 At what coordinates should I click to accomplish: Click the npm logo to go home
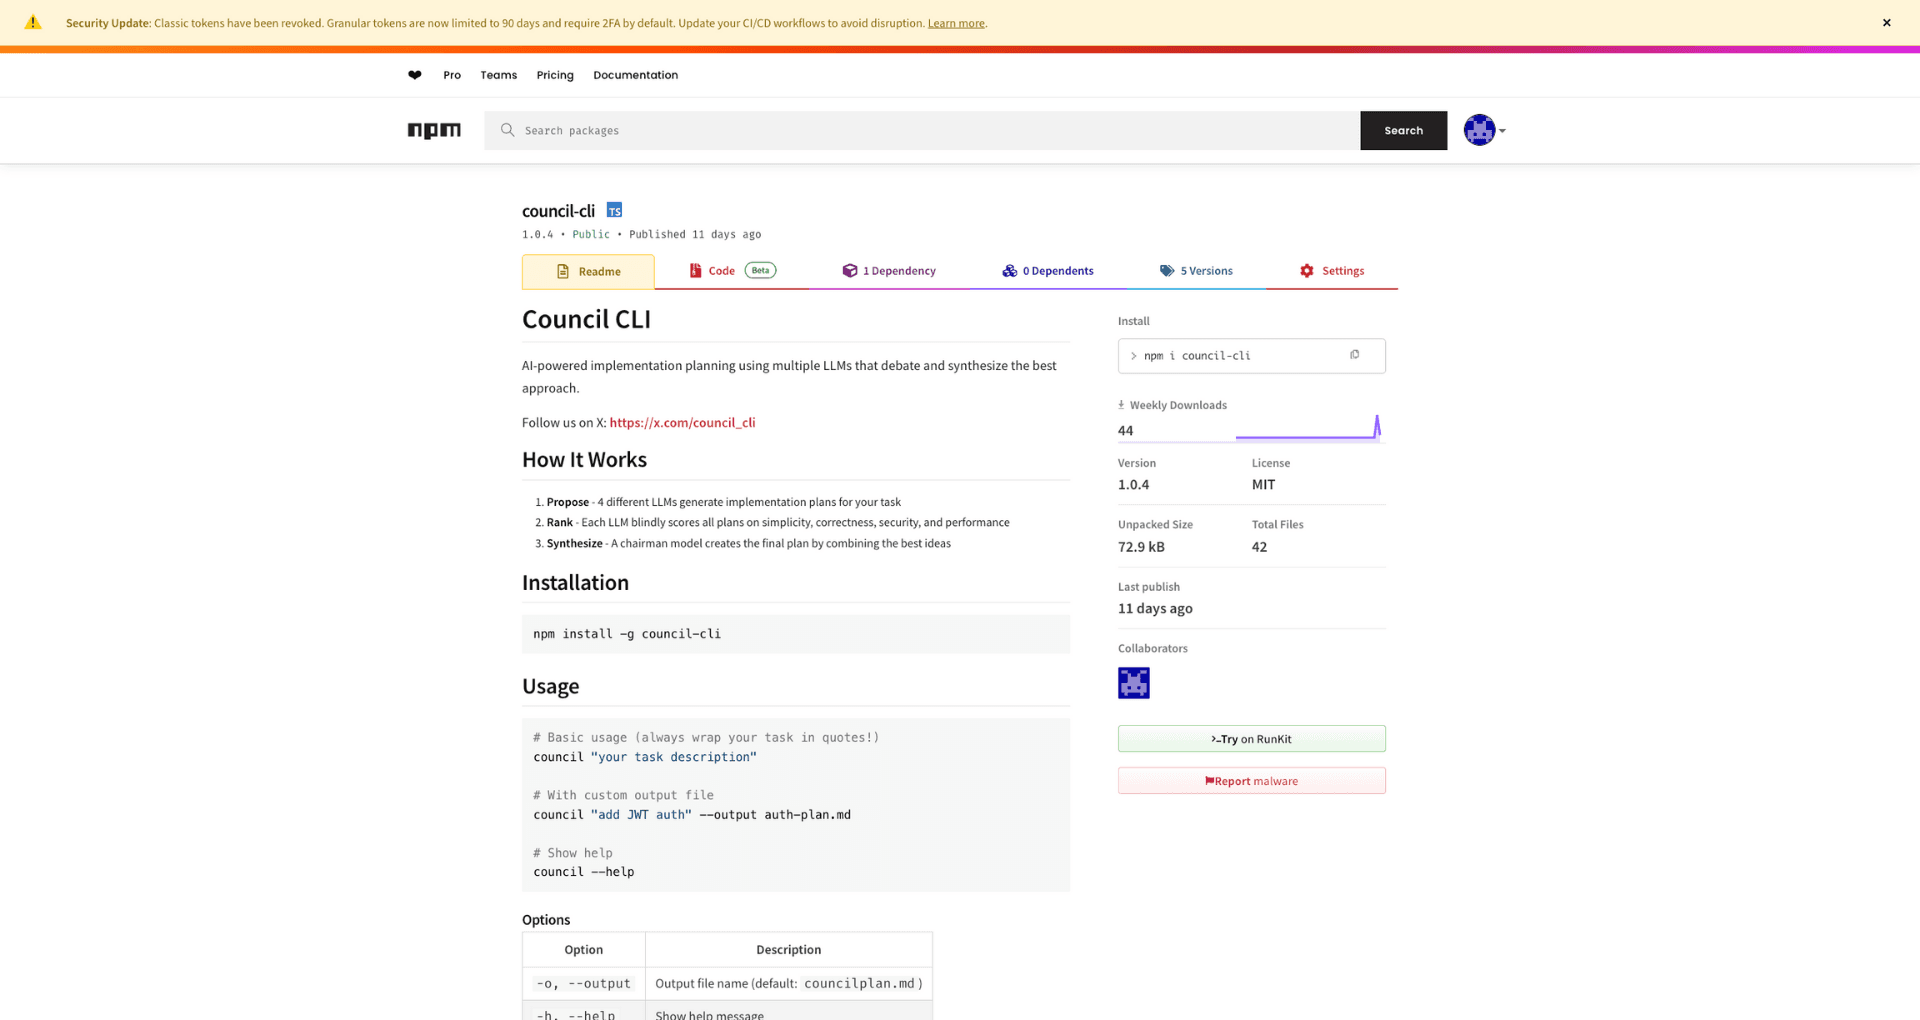pyautogui.click(x=433, y=130)
